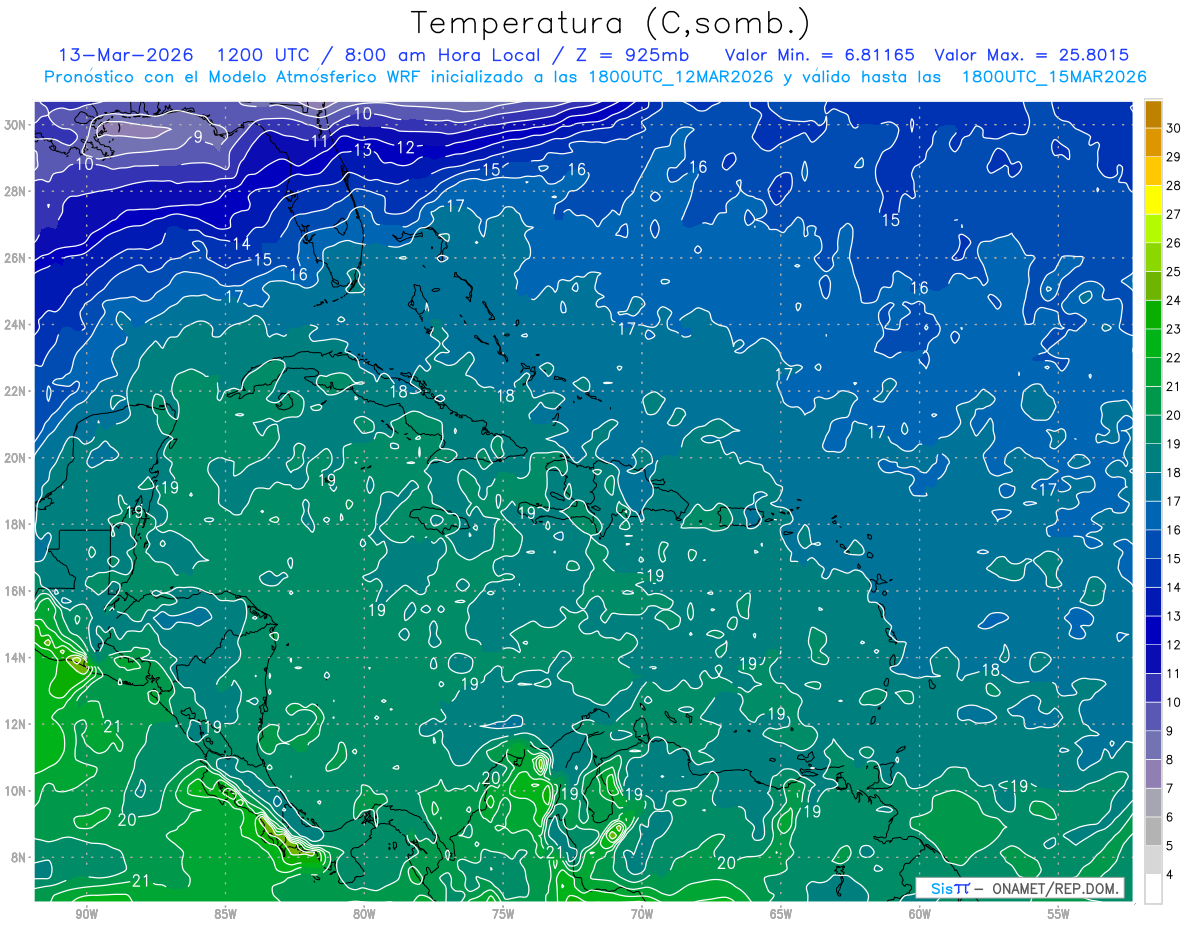
Task: Click the legend scale value "28"
Action: click(1174, 186)
